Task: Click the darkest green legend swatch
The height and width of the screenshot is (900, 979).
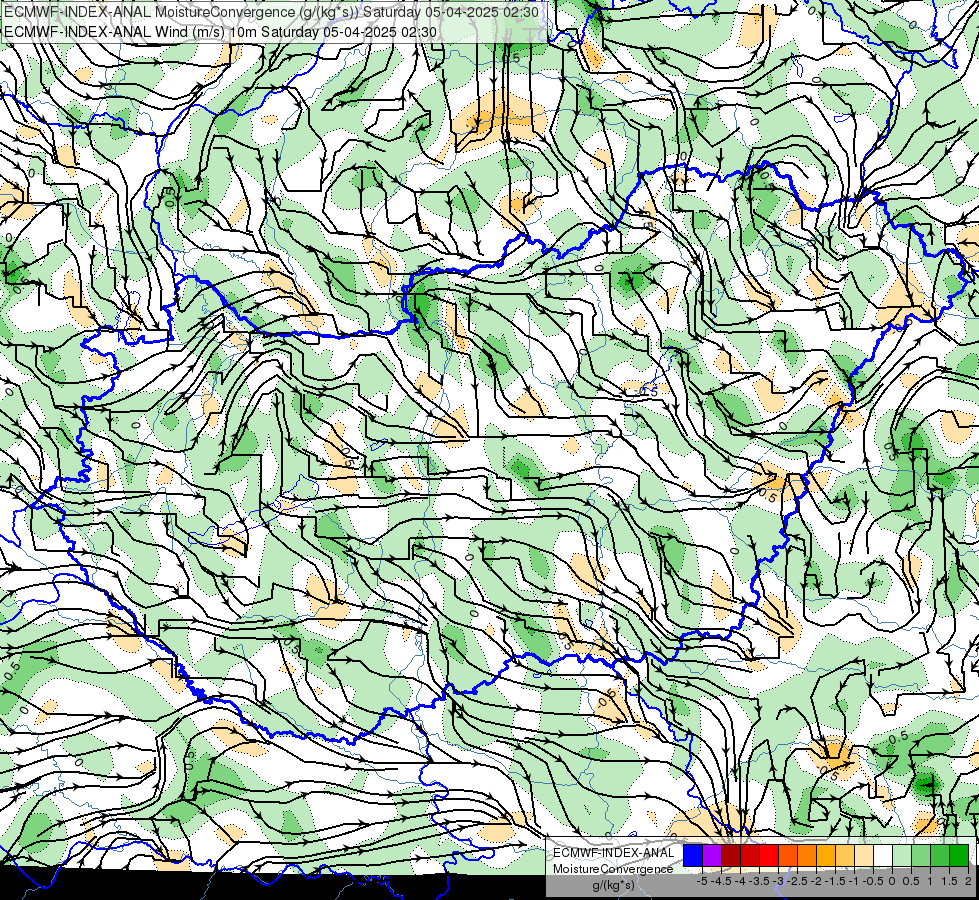Action: pos(959,855)
